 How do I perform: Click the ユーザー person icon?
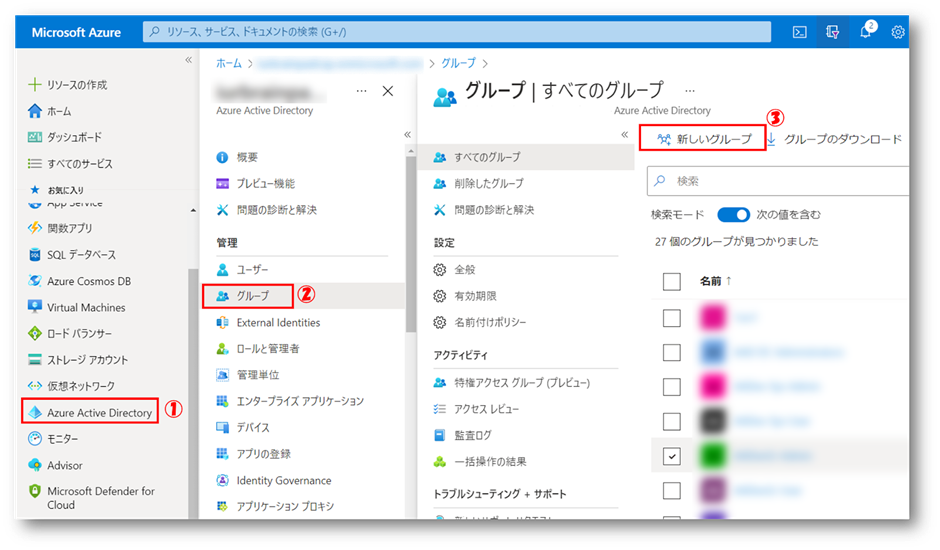222,269
